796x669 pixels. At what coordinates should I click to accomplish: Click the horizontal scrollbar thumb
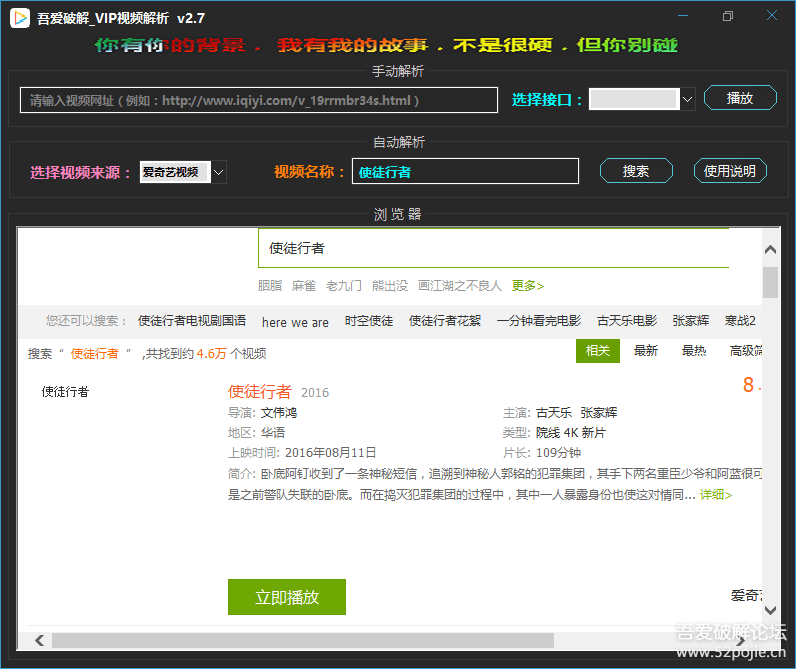click(x=303, y=641)
